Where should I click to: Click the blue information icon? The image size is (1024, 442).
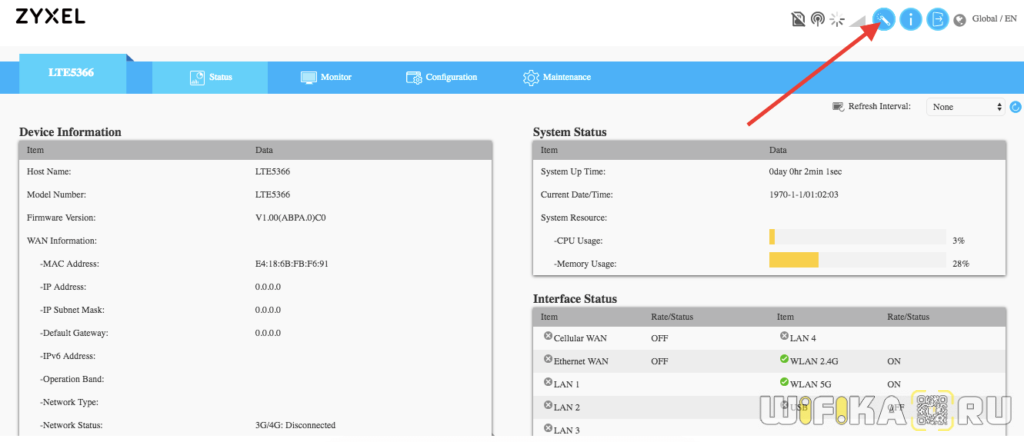pos(910,19)
